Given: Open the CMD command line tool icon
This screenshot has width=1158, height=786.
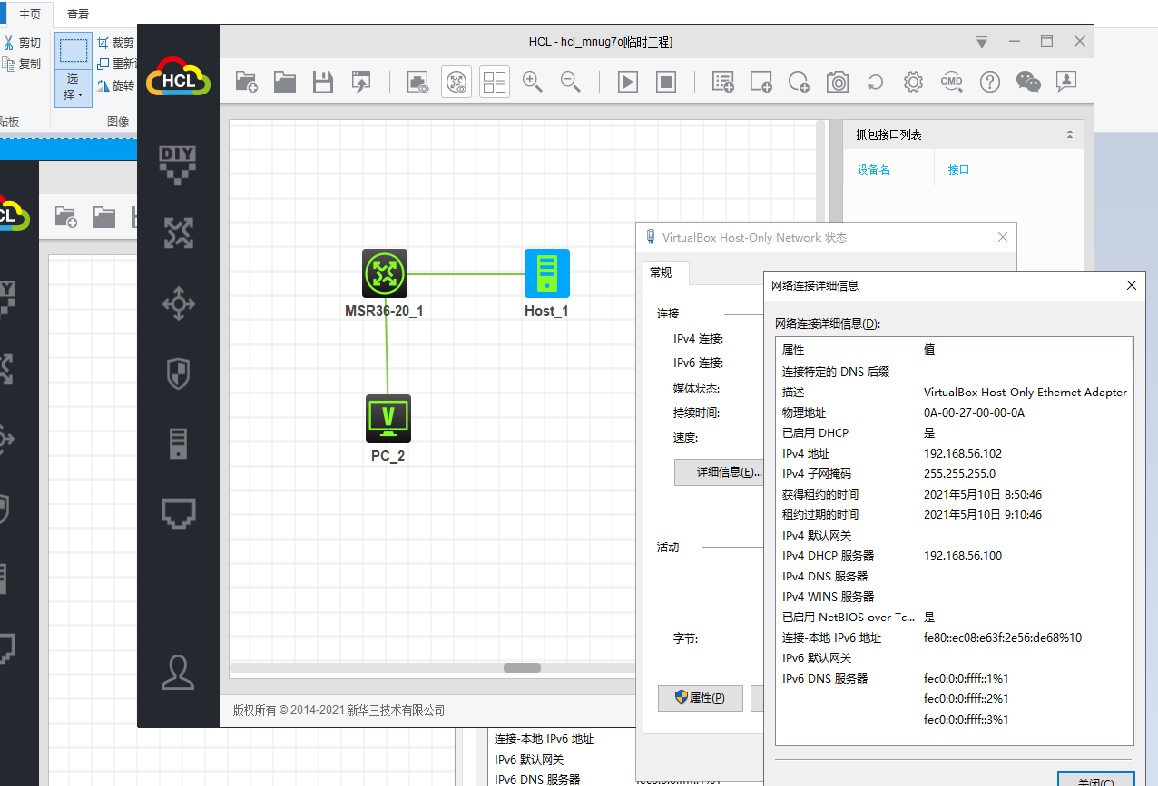Looking at the screenshot, I should click(x=951, y=82).
